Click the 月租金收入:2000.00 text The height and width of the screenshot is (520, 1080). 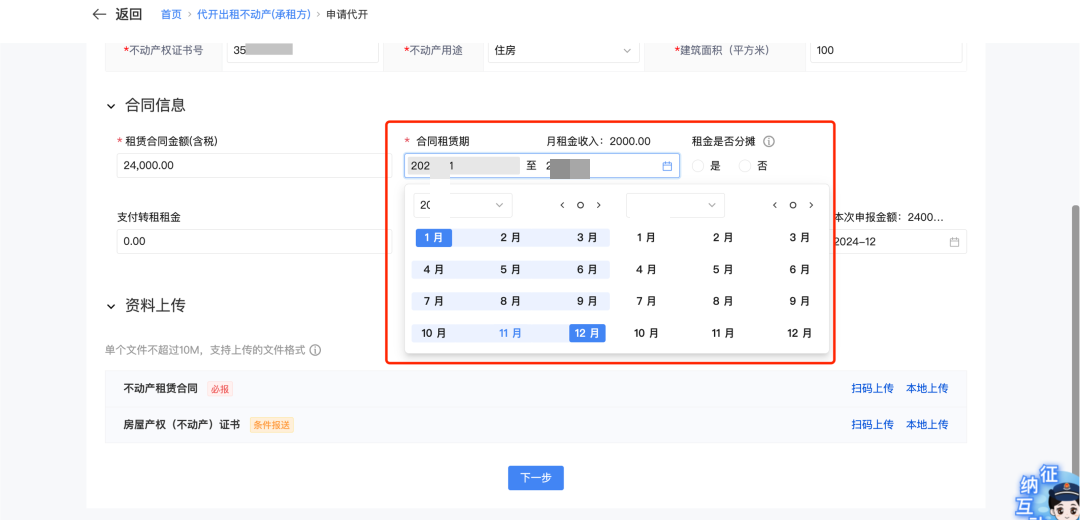[x=598, y=142]
